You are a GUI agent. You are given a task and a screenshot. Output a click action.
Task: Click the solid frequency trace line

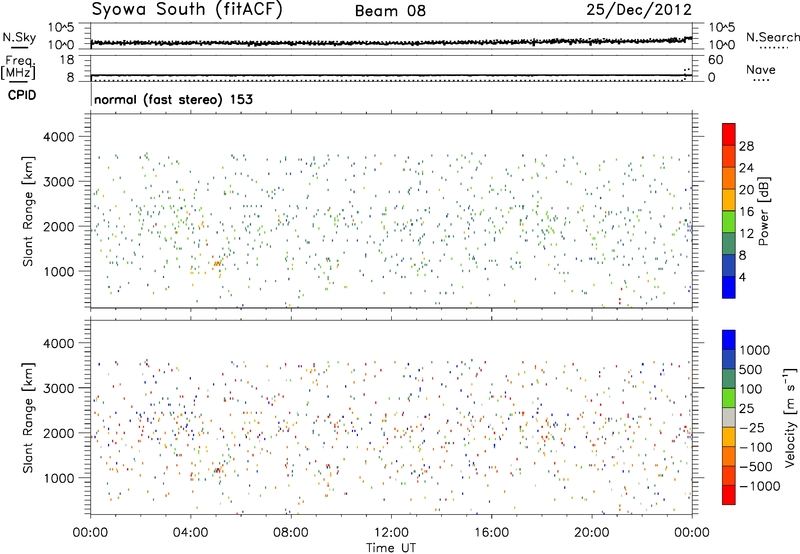point(391,75)
